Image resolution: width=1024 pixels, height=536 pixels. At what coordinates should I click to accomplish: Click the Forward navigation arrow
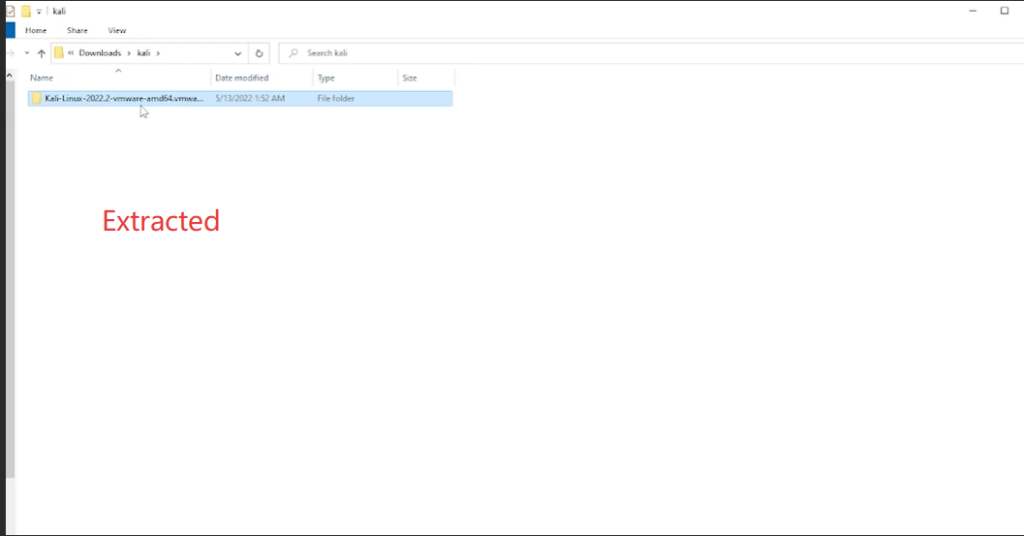[x=10, y=53]
